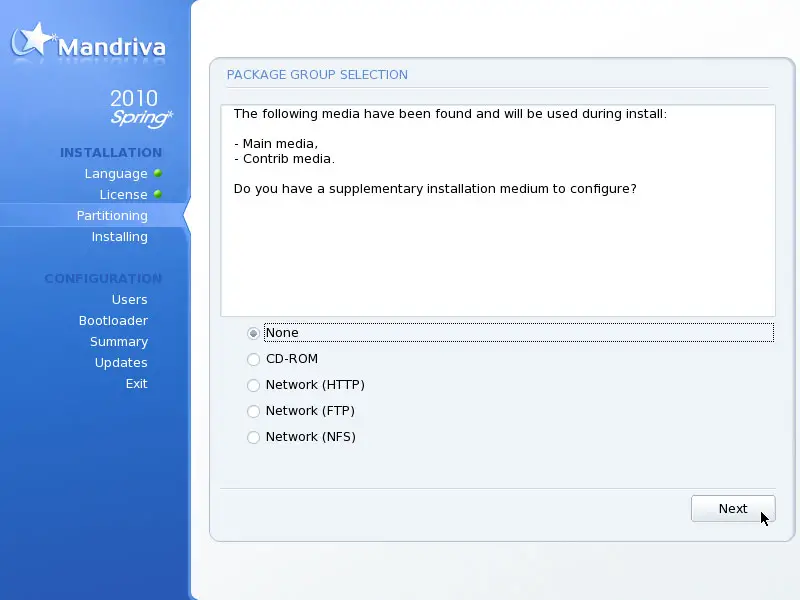800x600 pixels.
Task: Click the supplementary installation medium question text
Action: tap(435, 189)
